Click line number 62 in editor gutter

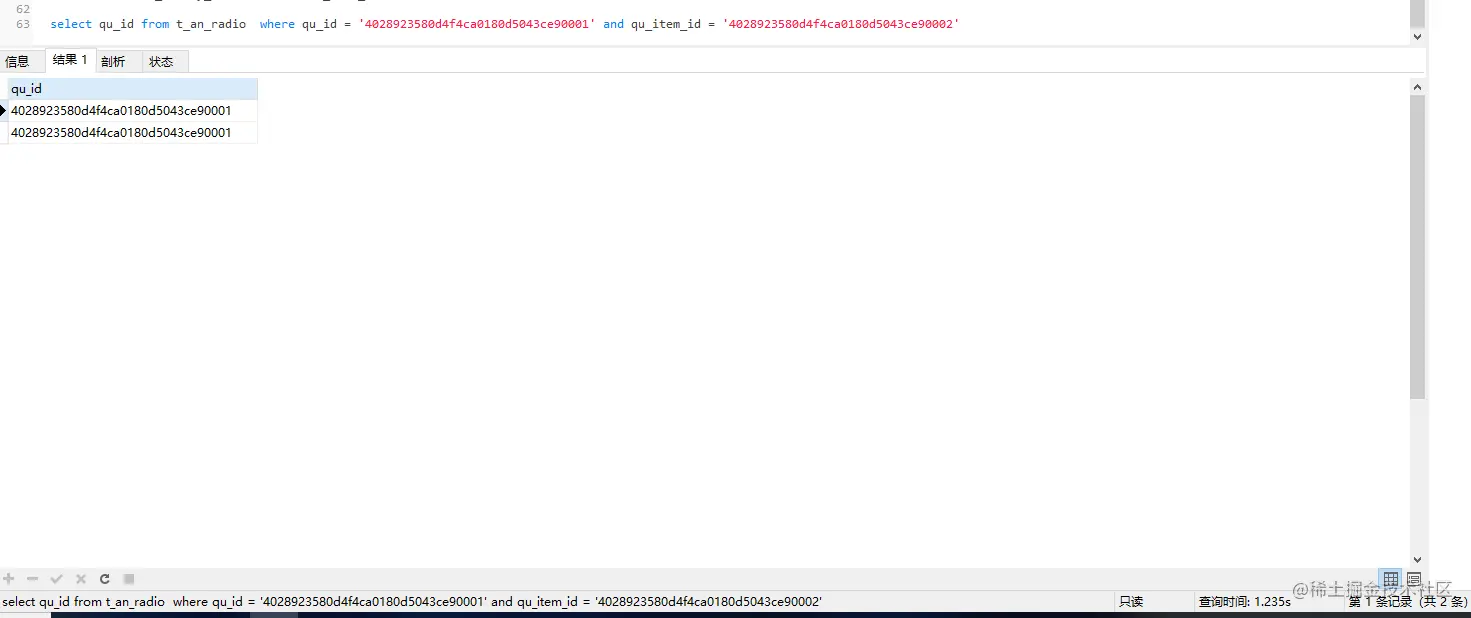23,8
